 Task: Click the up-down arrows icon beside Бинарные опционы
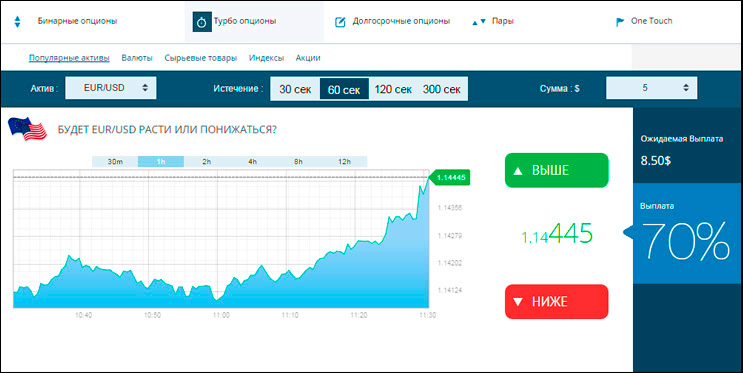pyautogui.click(x=18, y=22)
